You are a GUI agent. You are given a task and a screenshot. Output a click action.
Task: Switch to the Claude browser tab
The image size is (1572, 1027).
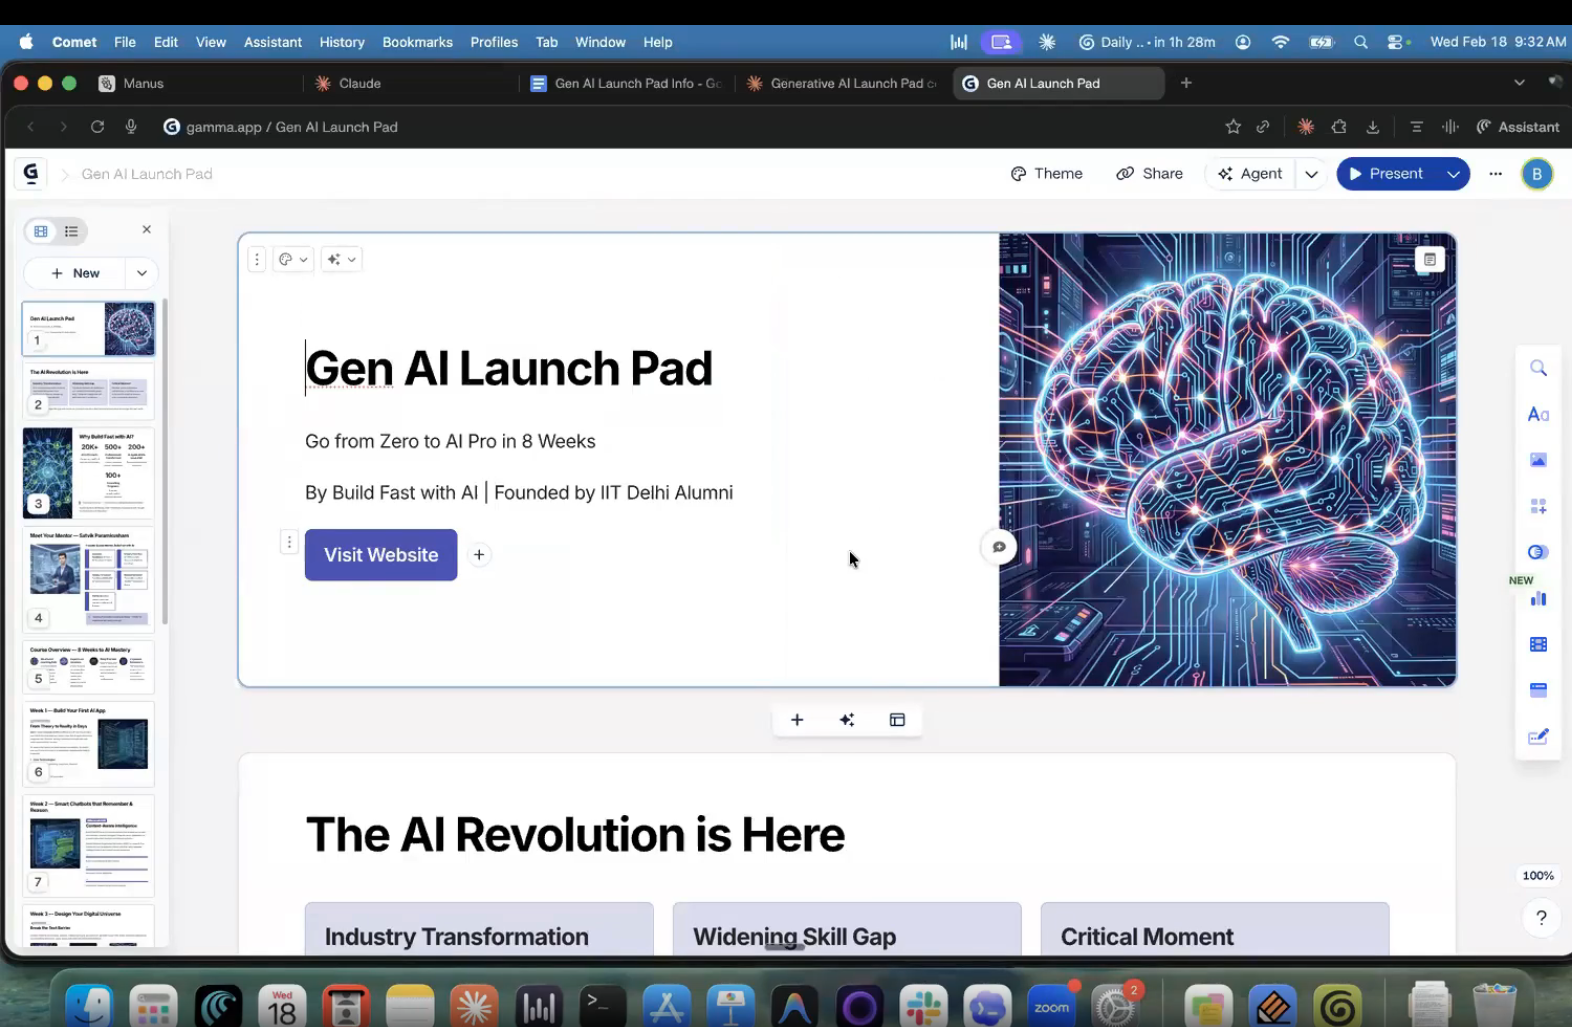pyautogui.click(x=359, y=83)
